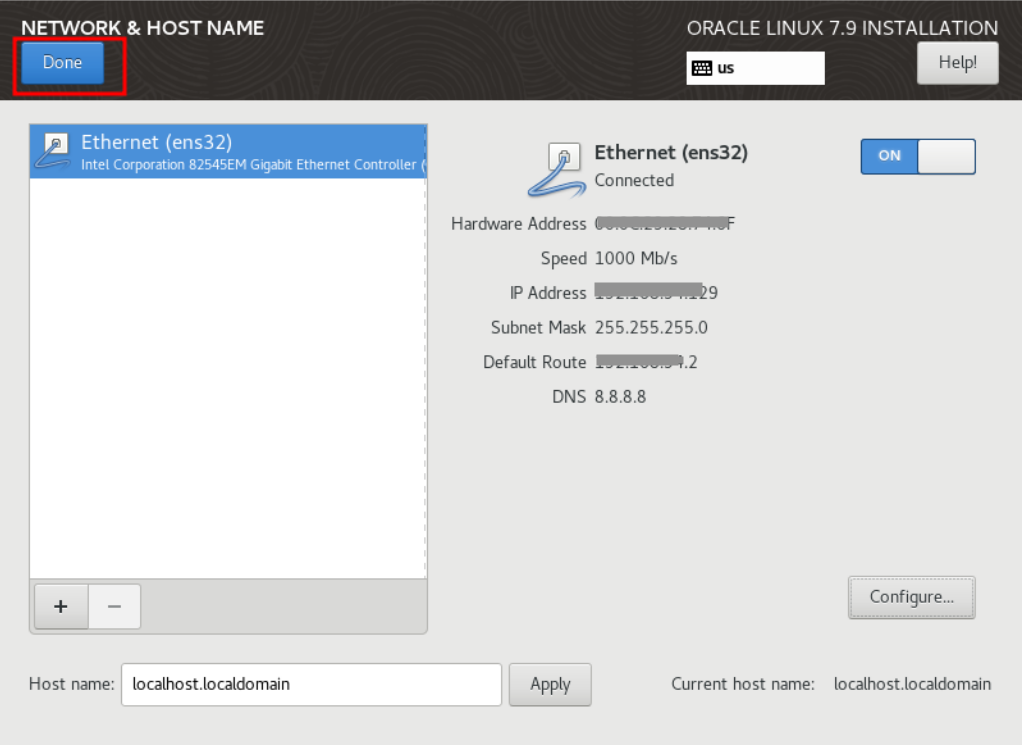Image resolution: width=1024 pixels, height=745 pixels.
Task: Click the Ethernet cable icon in the device list
Action: [x=54, y=151]
